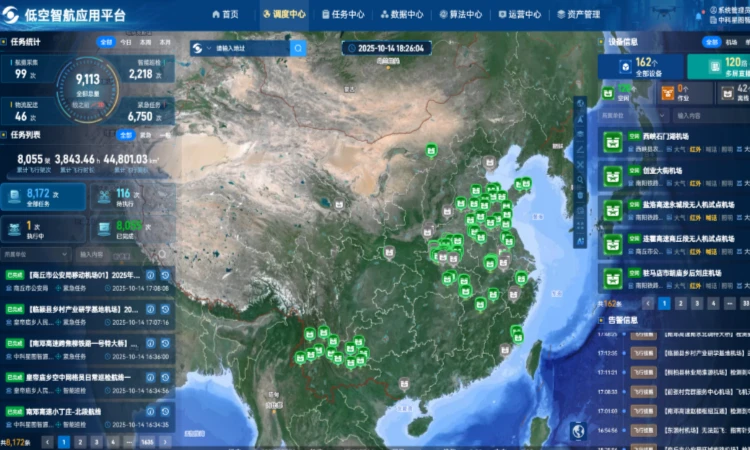Screen dimensions: 750x450
Task: Click 盐洛高速永城段无人机试点机场 device name
Action: pyautogui.click(x=688, y=204)
